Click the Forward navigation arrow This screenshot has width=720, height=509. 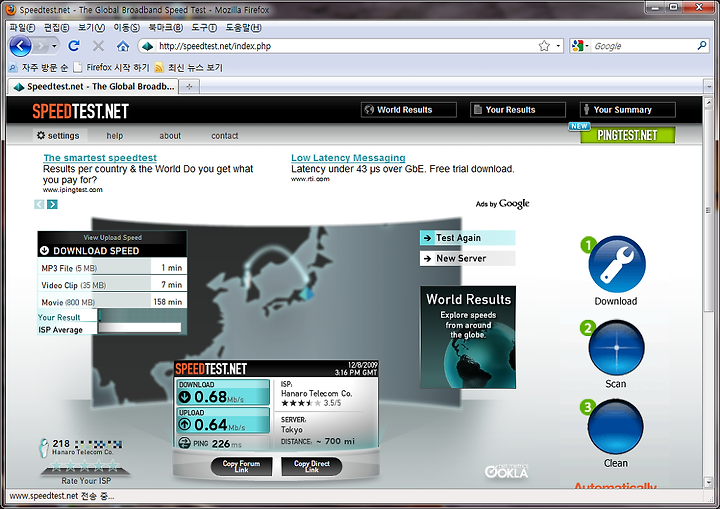41,46
